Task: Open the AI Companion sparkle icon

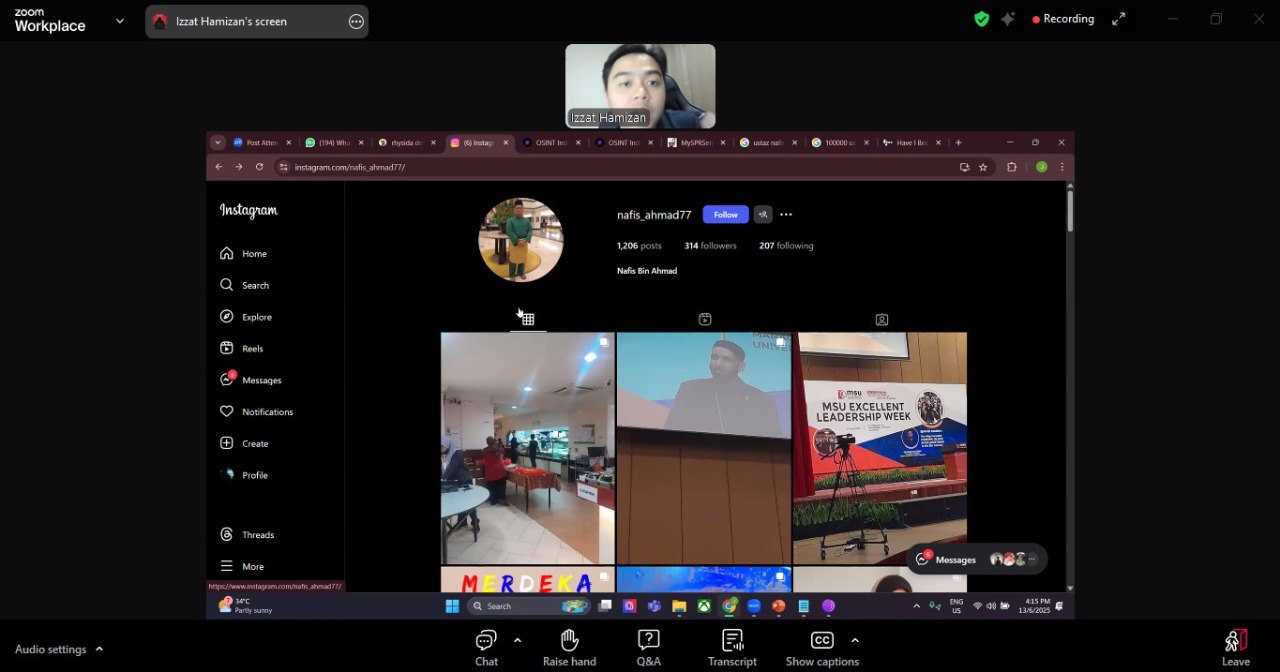Action: click(x=1008, y=19)
